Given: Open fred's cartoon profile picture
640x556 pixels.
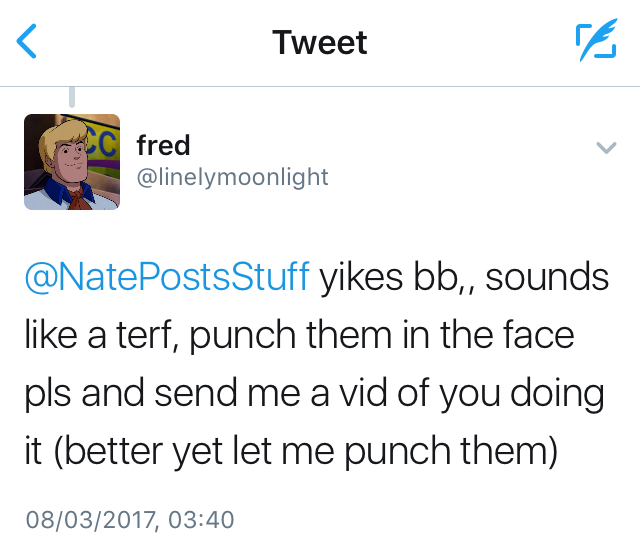Looking at the screenshot, I should pos(72,160).
